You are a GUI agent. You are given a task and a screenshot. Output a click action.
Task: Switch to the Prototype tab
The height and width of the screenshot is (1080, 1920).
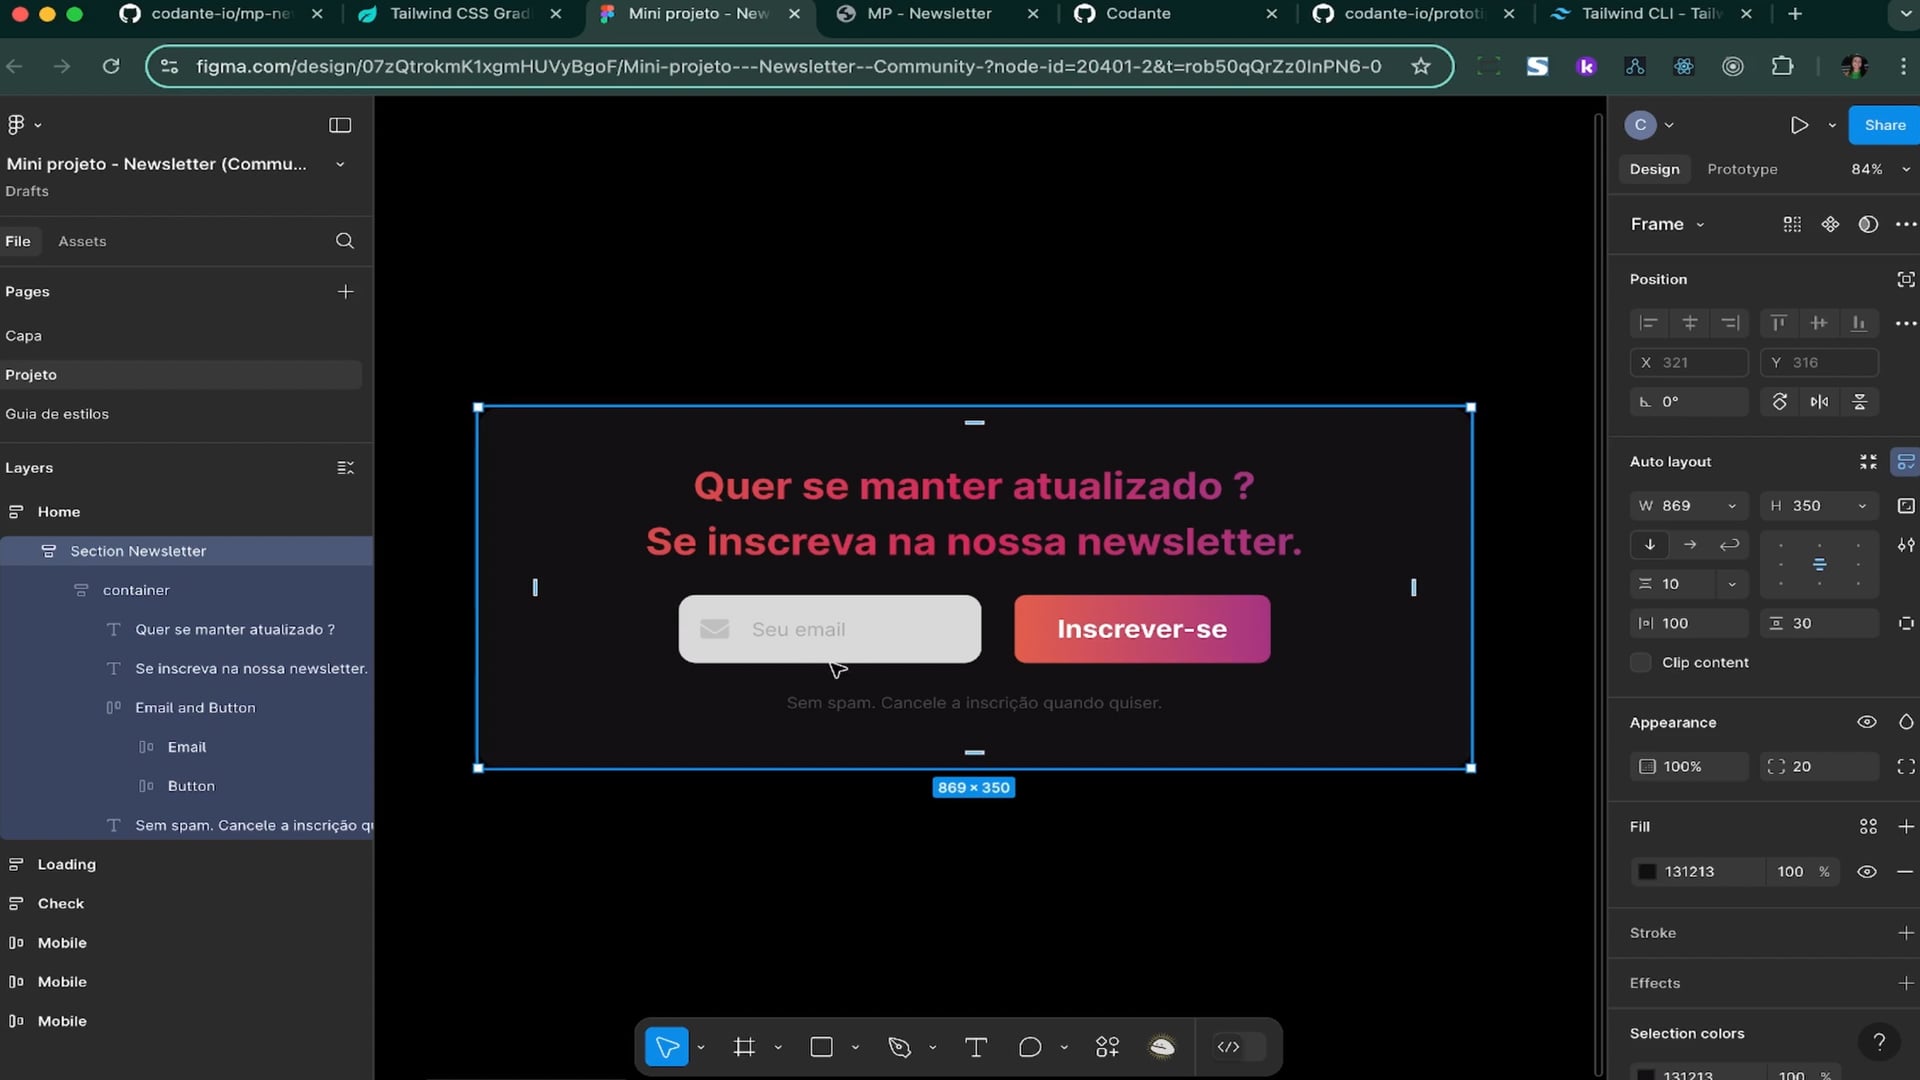pos(1742,169)
